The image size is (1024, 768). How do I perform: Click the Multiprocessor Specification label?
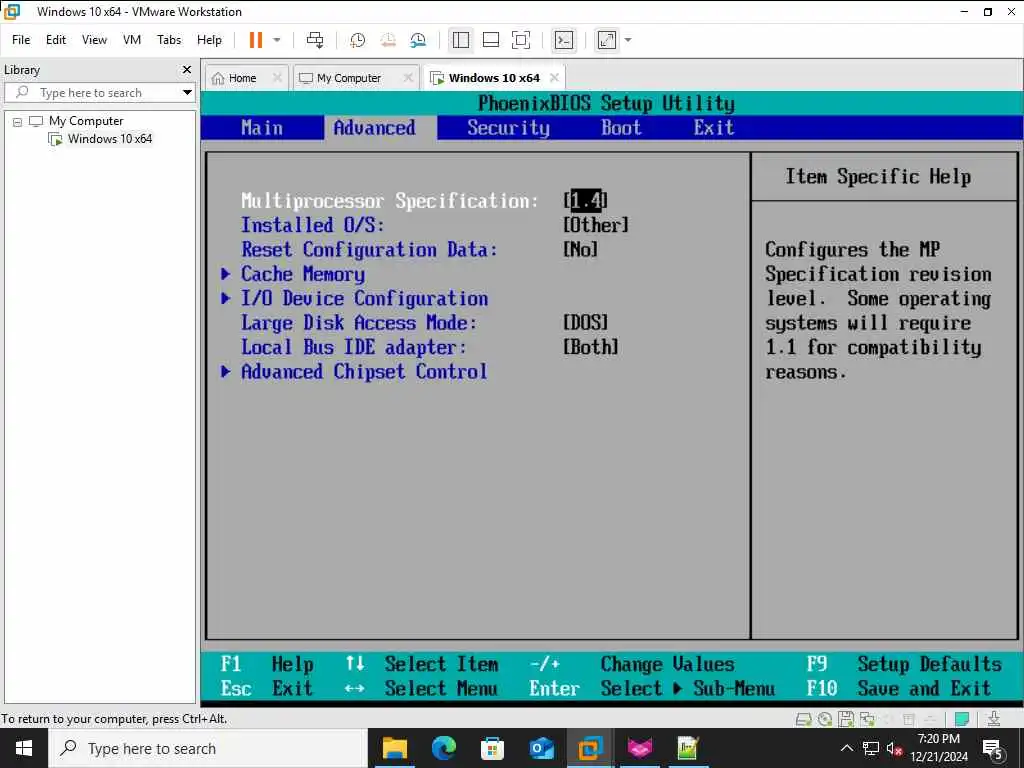(390, 201)
